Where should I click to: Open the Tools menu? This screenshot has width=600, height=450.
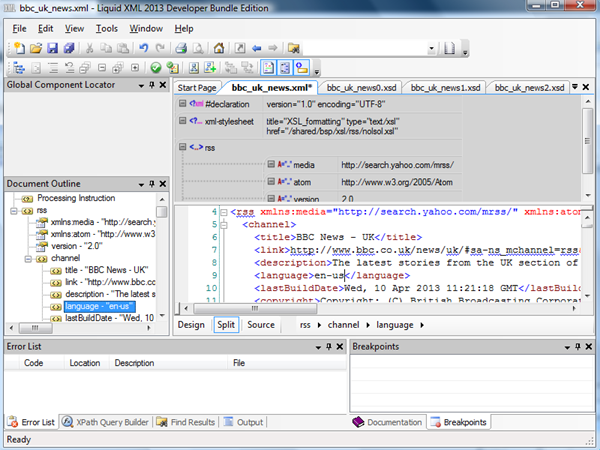click(x=107, y=29)
